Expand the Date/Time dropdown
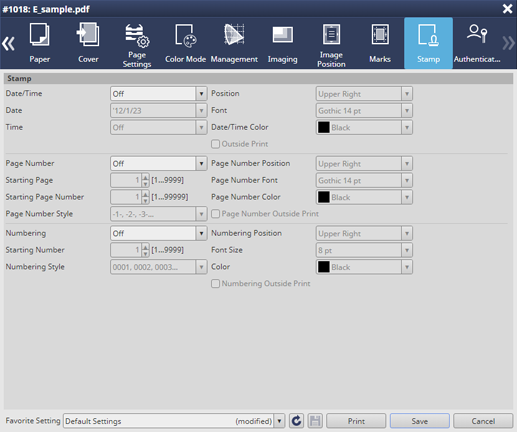This screenshot has height=432, width=517. click(159, 94)
